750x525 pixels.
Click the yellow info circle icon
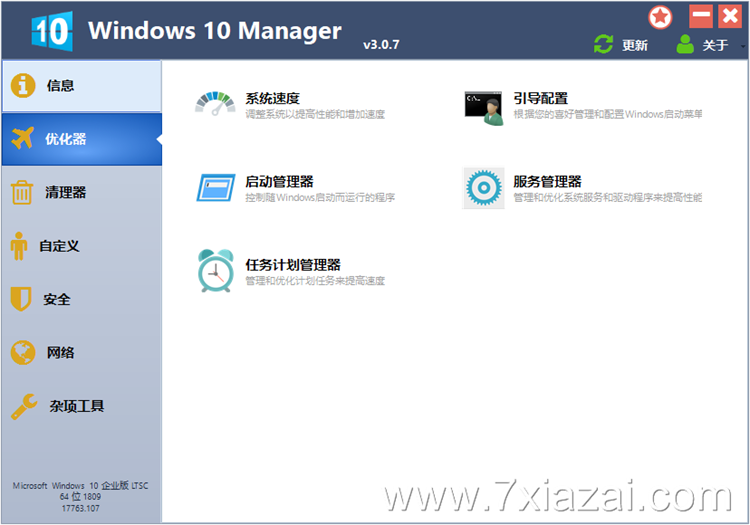23,86
